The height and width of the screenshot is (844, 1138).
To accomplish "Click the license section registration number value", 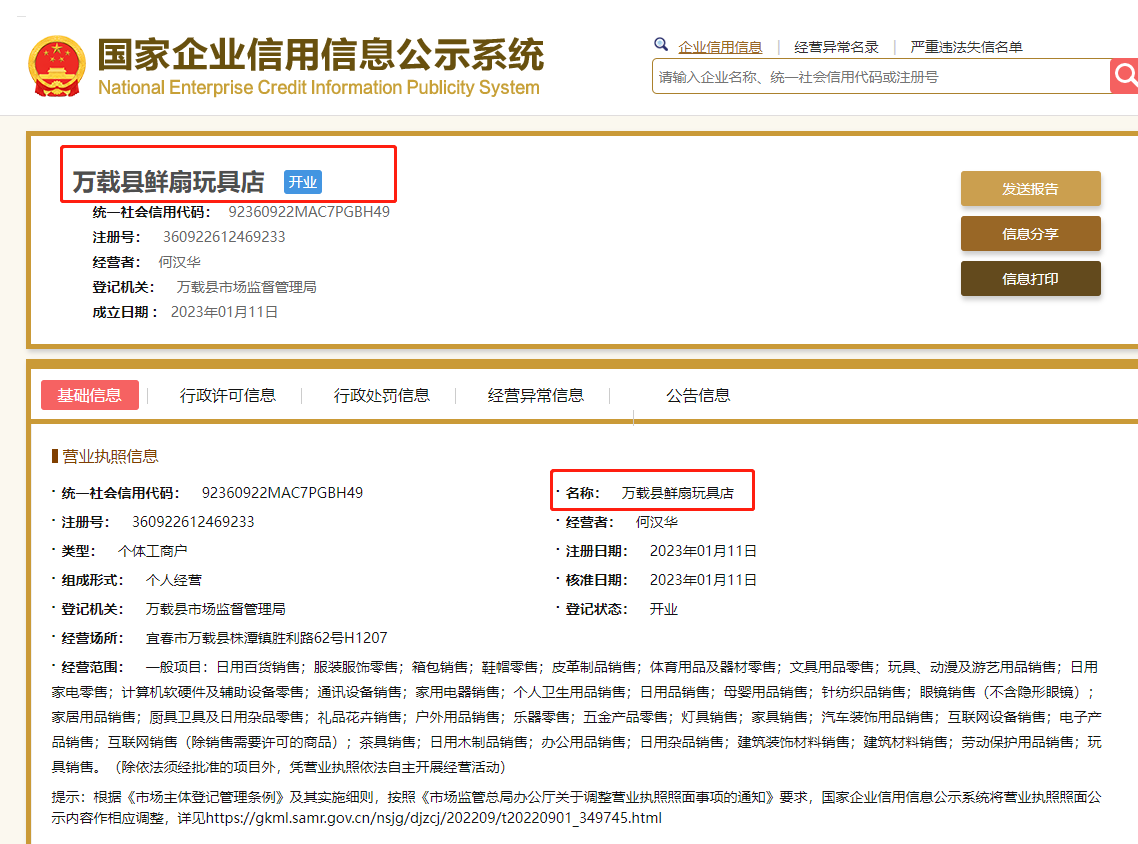I will pyautogui.click(x=193, y=522).
